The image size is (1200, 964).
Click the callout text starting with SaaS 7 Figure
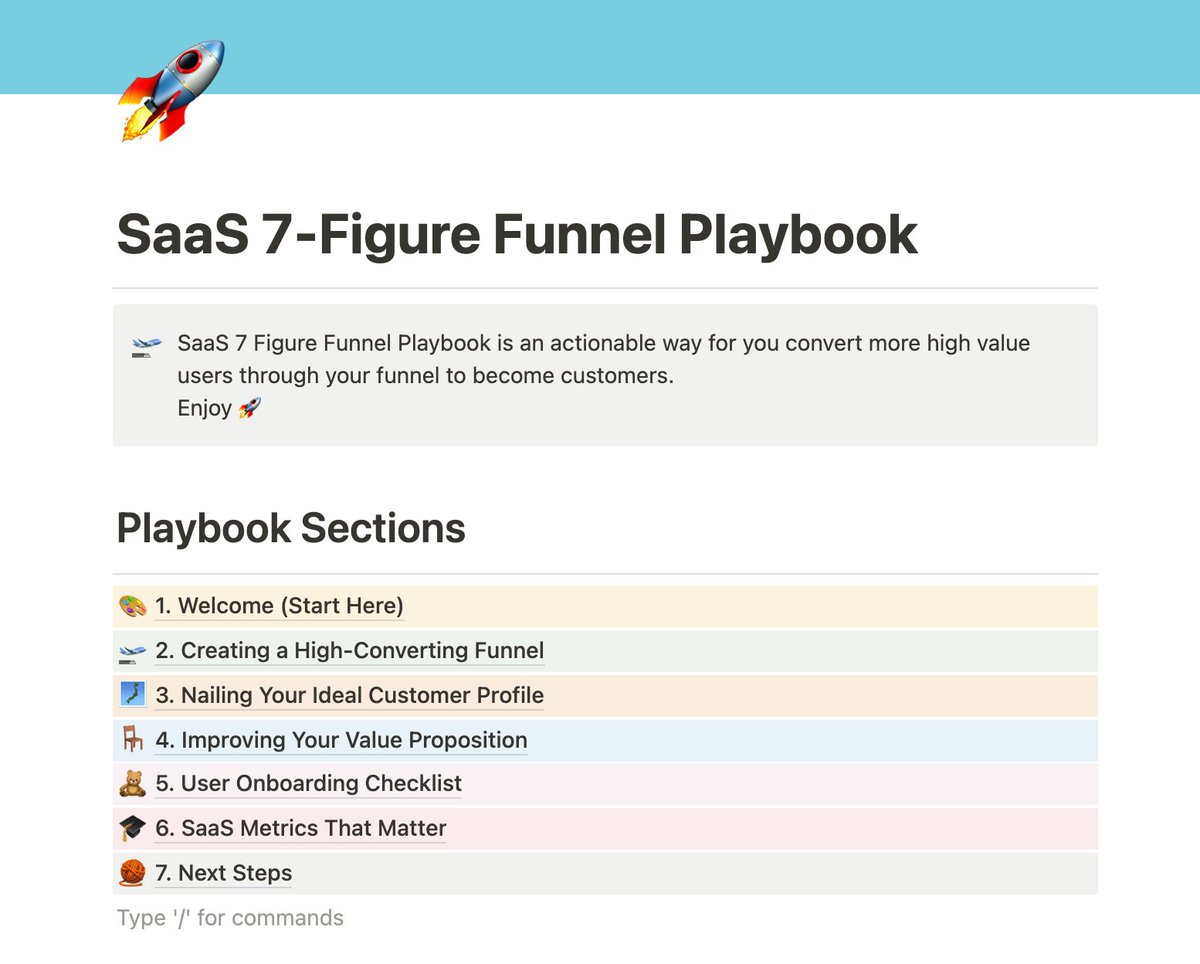(x=604, y=360)
